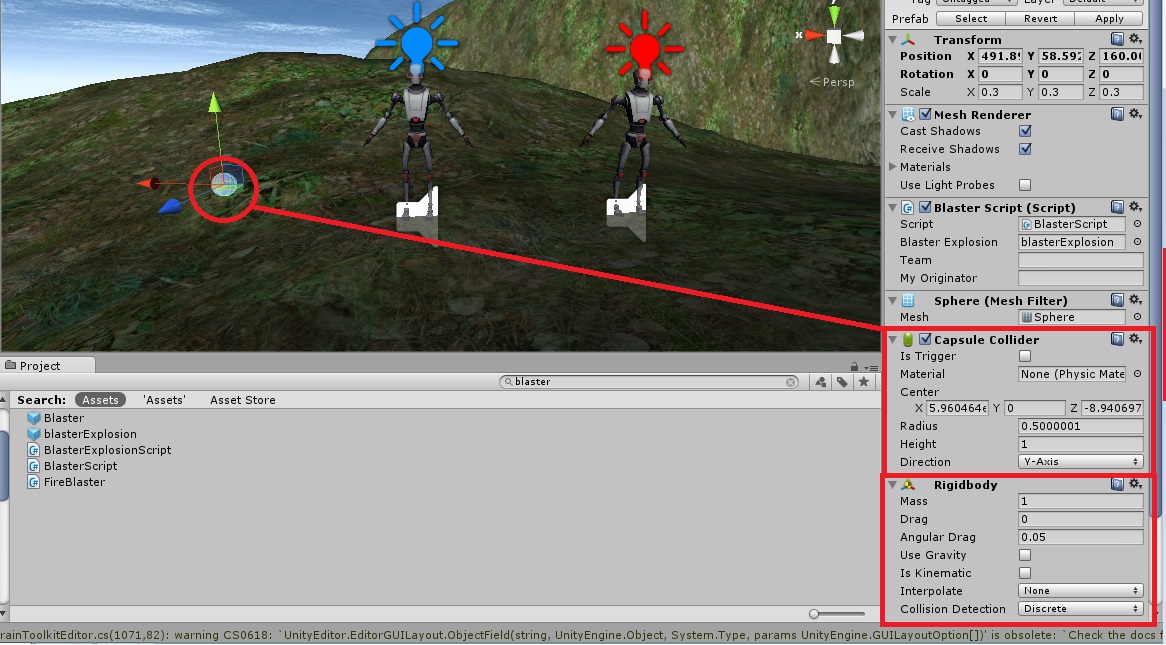This screenshot has width=1166, height=645.
Task: Open the Direction Y-Axis dropdown
Action: tap(1080, 461)
